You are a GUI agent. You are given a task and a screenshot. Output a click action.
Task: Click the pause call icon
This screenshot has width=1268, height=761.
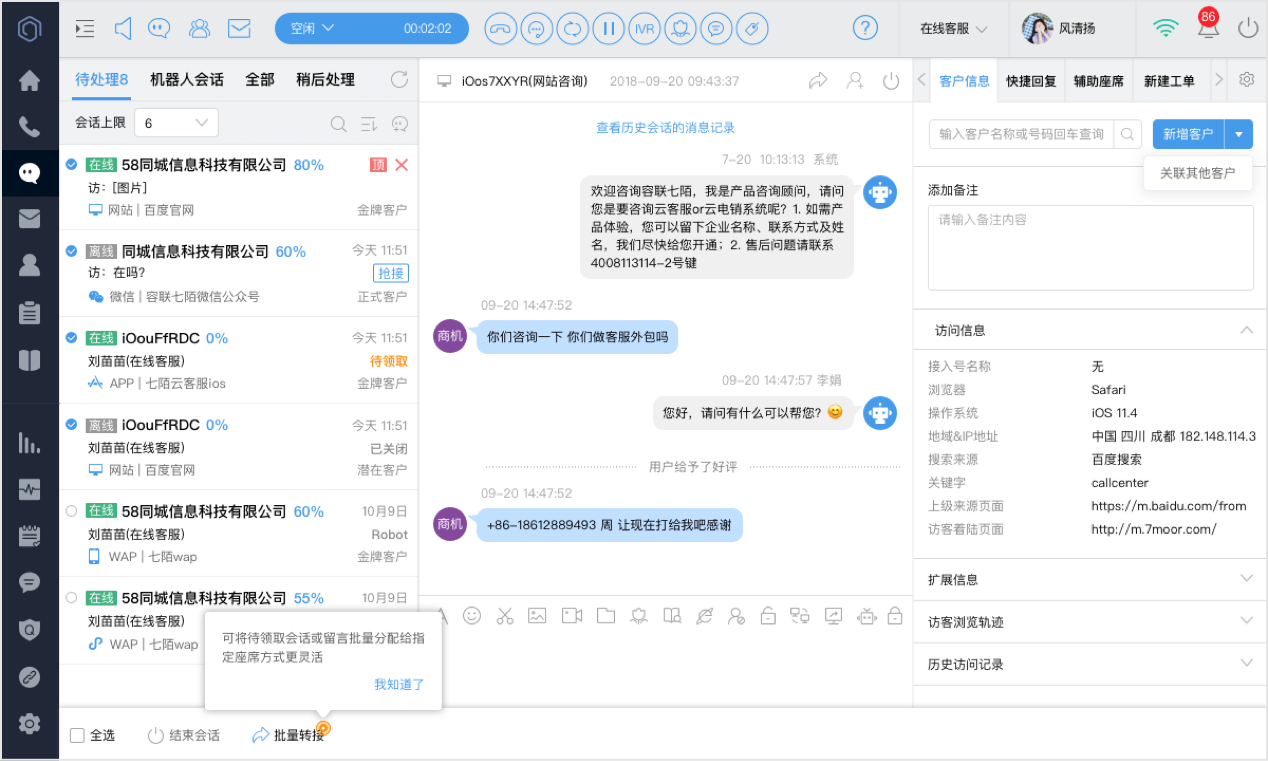[608, 28]
